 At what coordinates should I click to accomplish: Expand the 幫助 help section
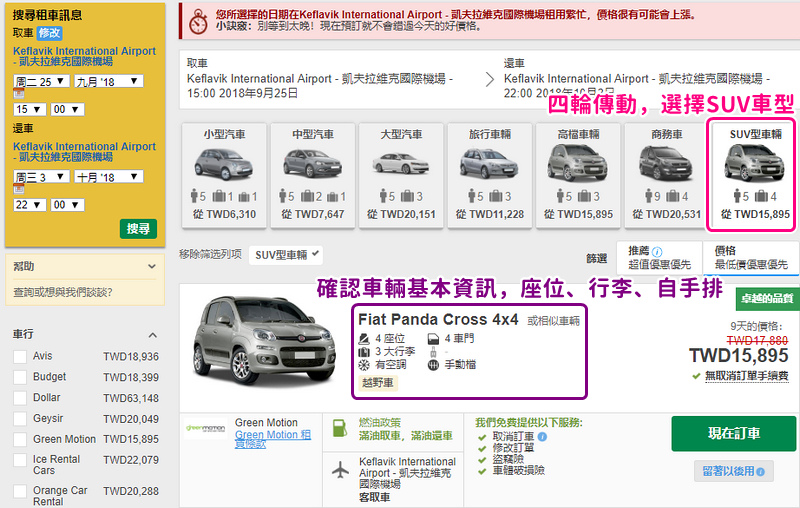coord(85,266)
